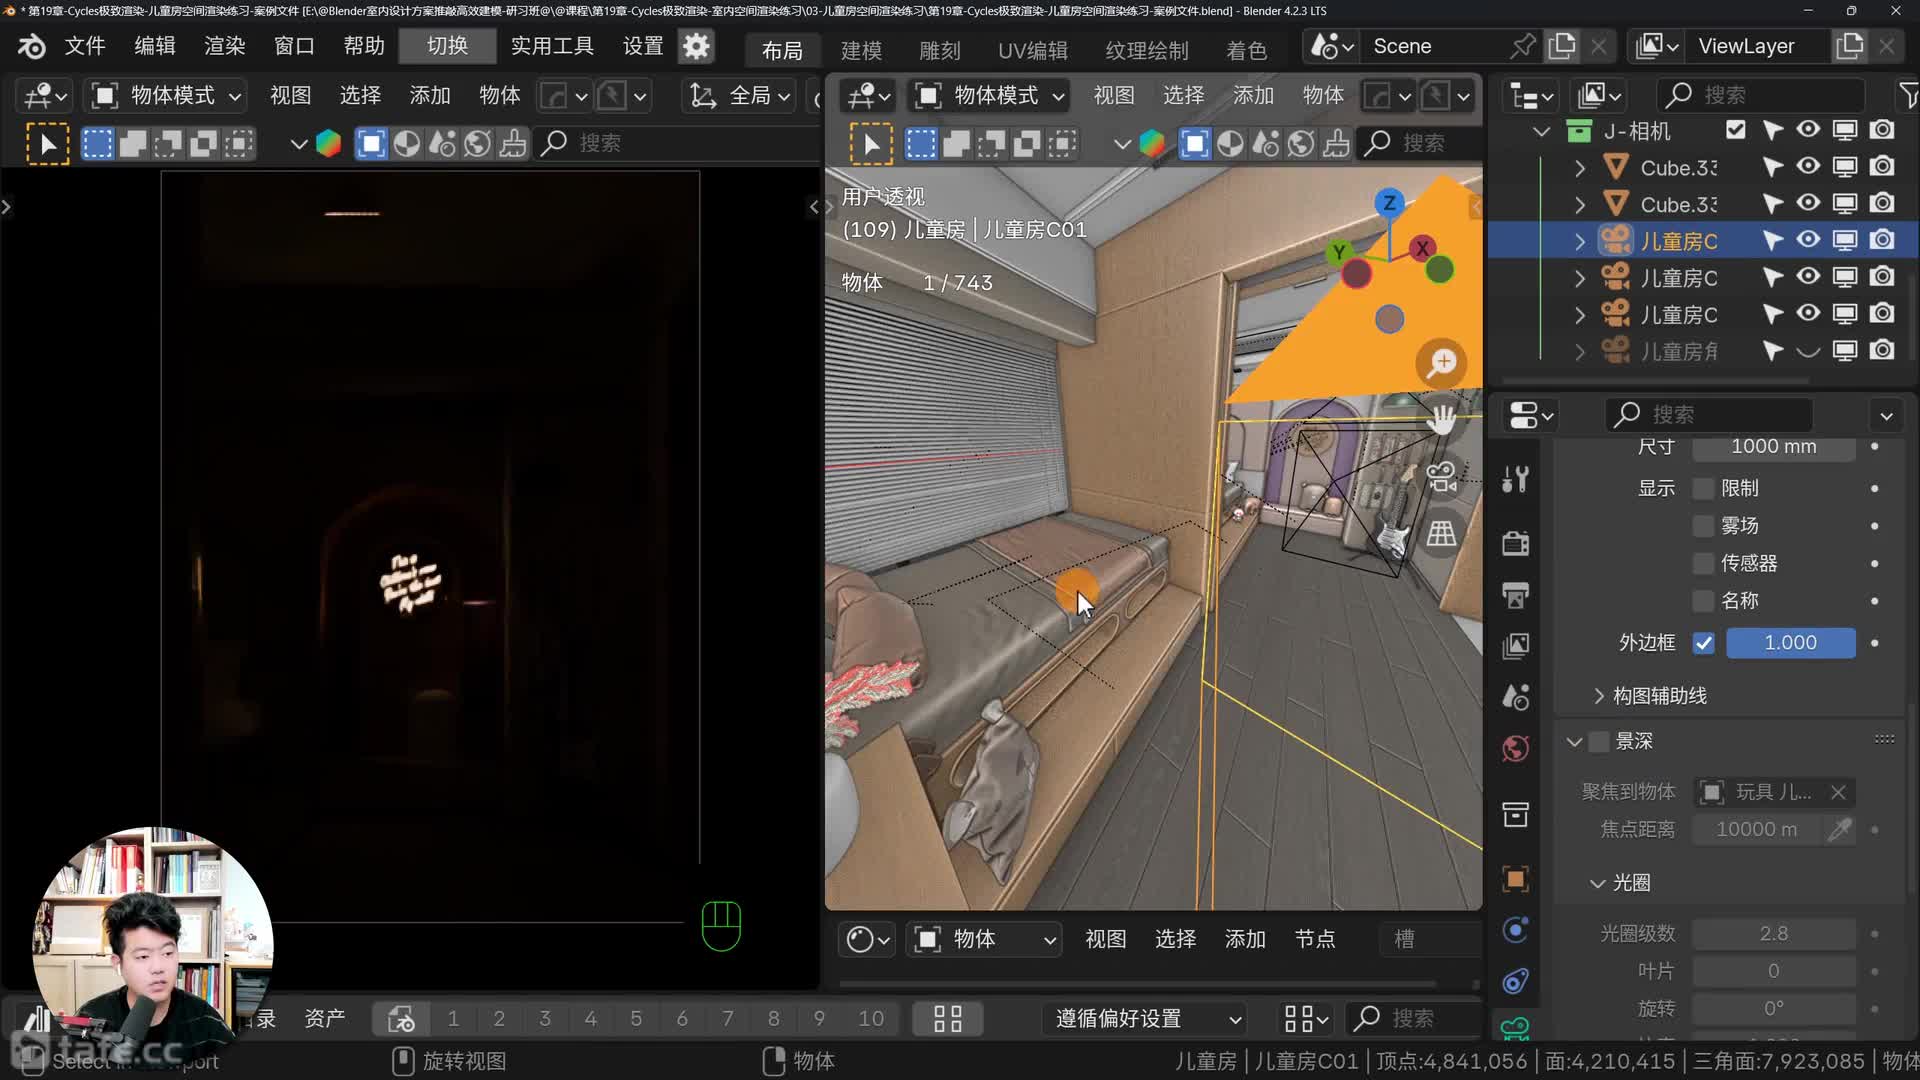Toggle camera view icon in viewport
Viewport: 1920px width, 1080px height.
1441,477
